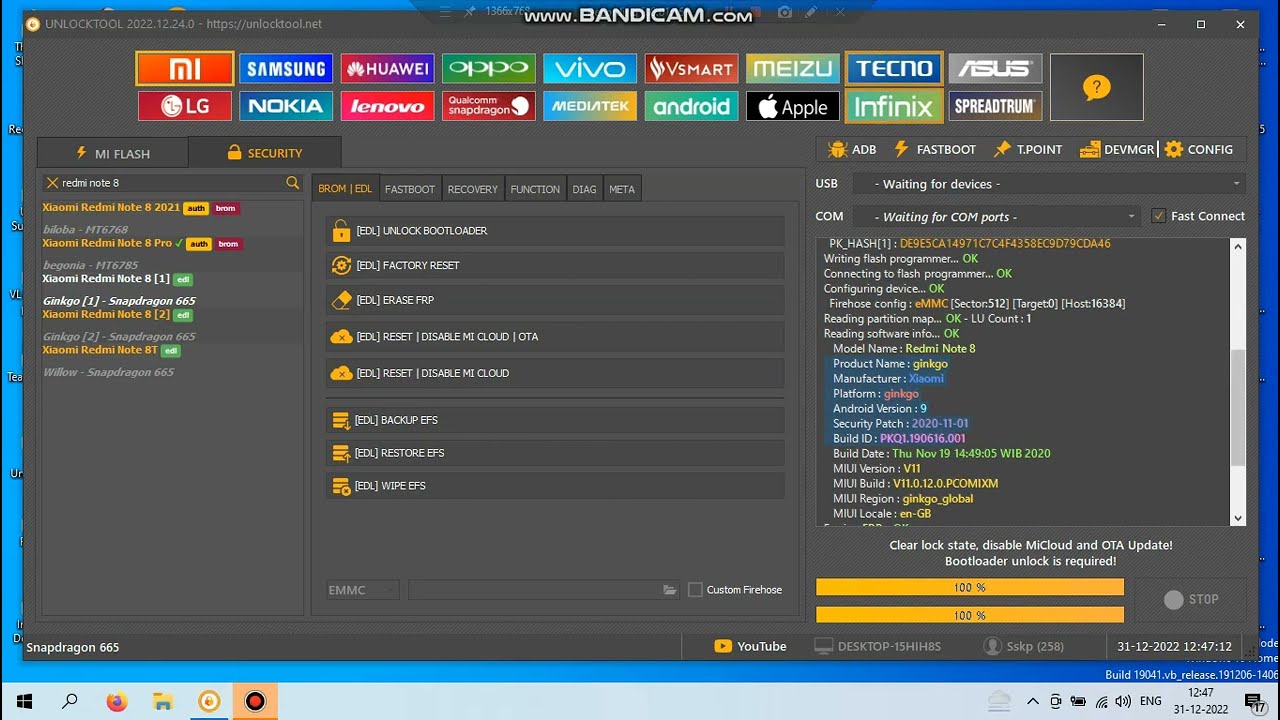The width and height of the screenshot is (1280, 720).
Task: Clear the model search with X icon
Action: [x=52, y=183]
